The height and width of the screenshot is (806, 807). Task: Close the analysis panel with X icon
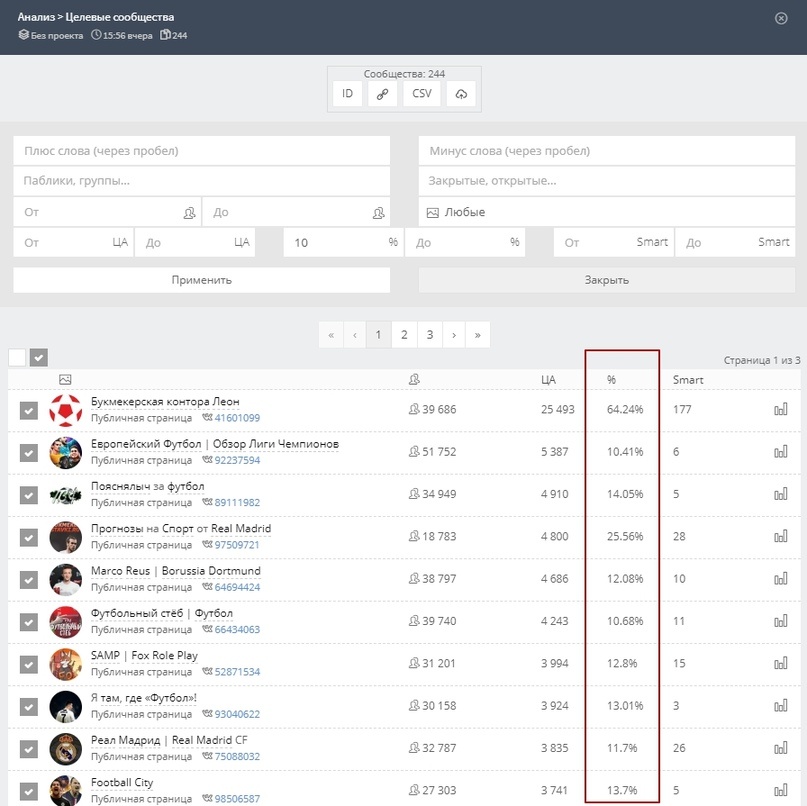[x=781, y=19]
